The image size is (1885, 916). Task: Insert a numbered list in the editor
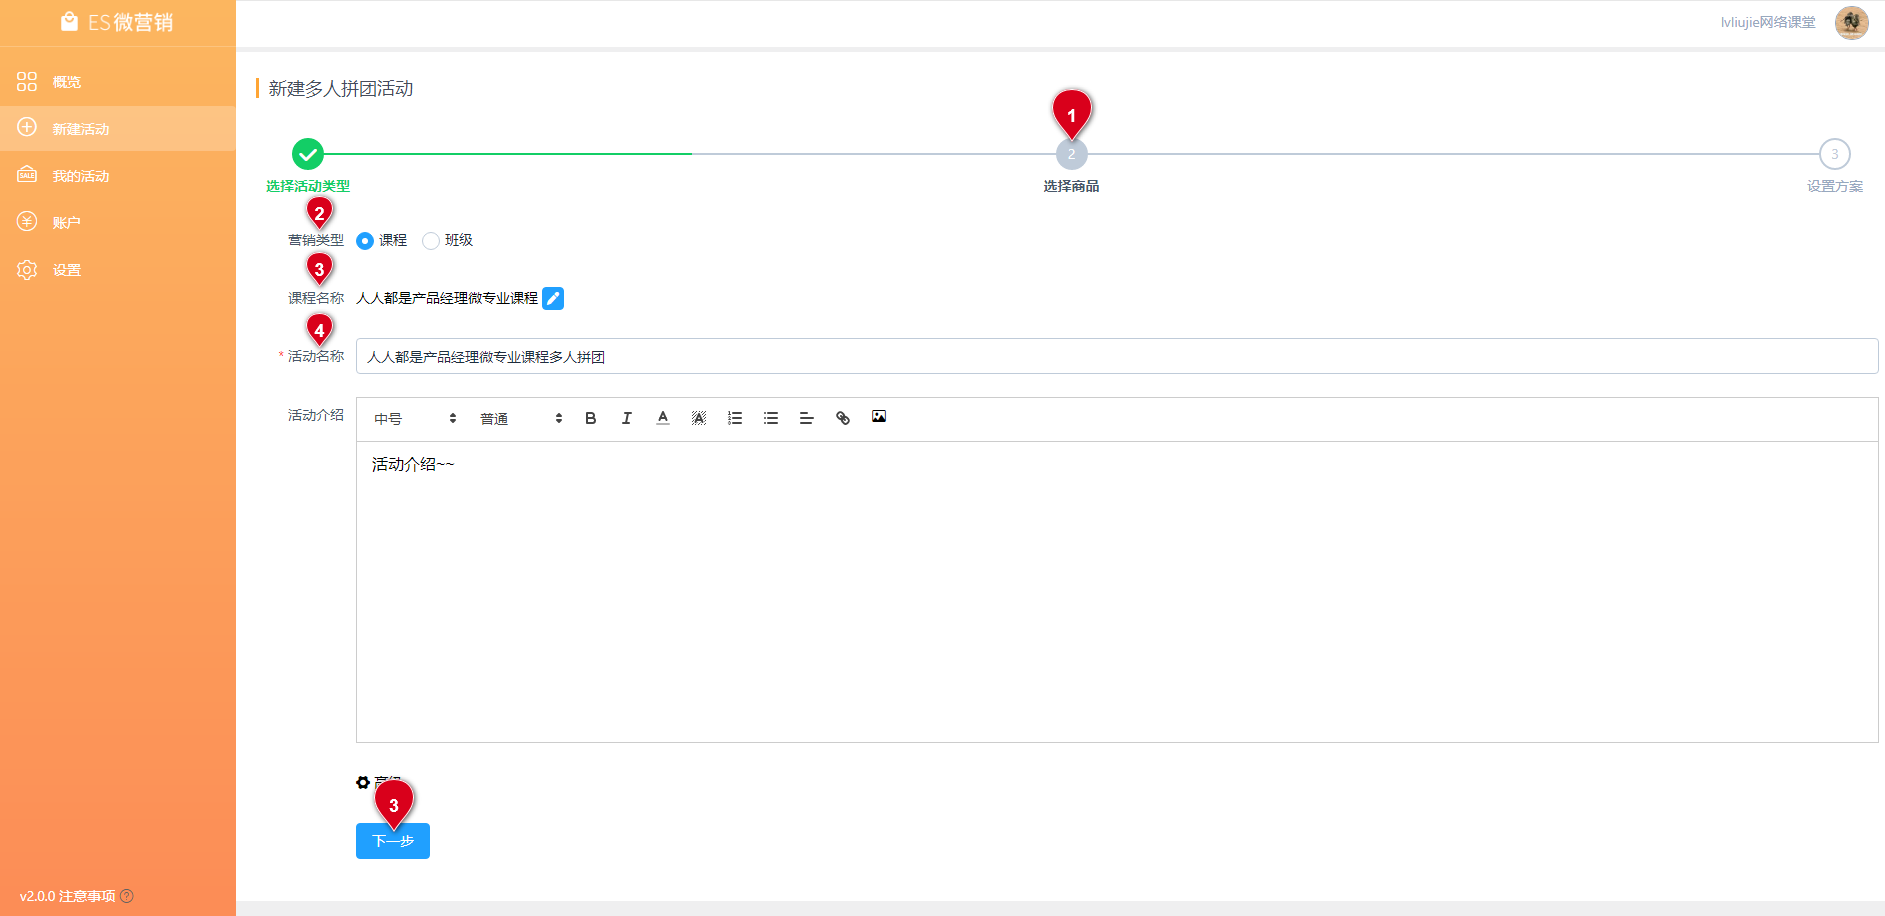coord(735,418)
